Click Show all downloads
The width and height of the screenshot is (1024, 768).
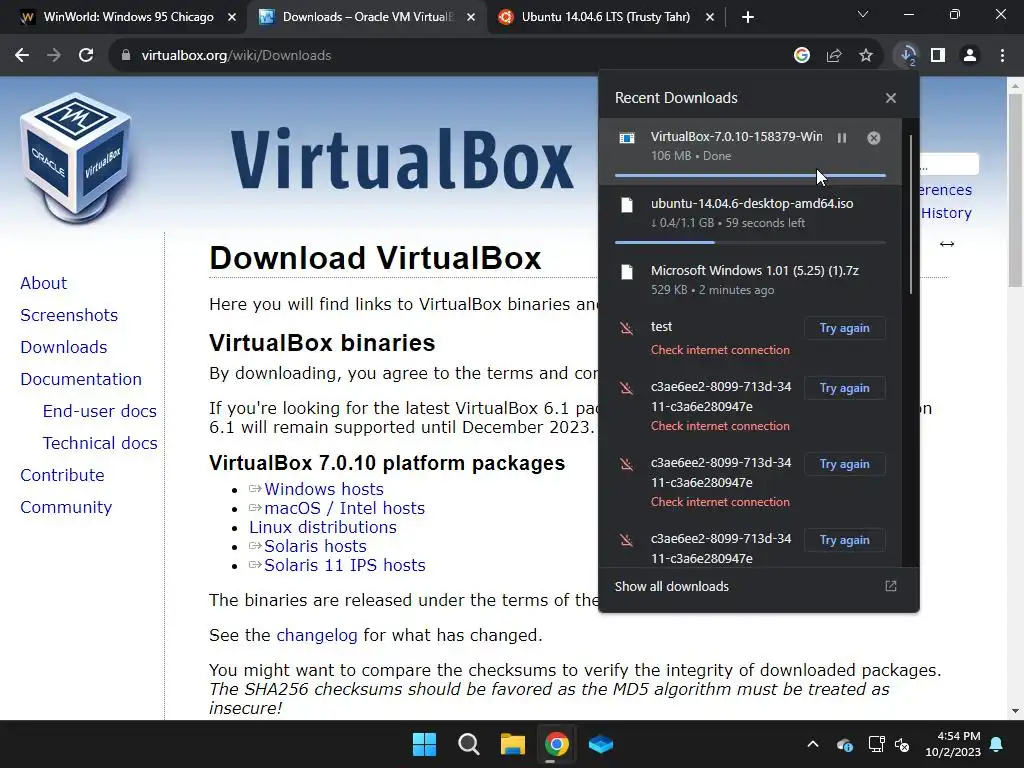671,586
